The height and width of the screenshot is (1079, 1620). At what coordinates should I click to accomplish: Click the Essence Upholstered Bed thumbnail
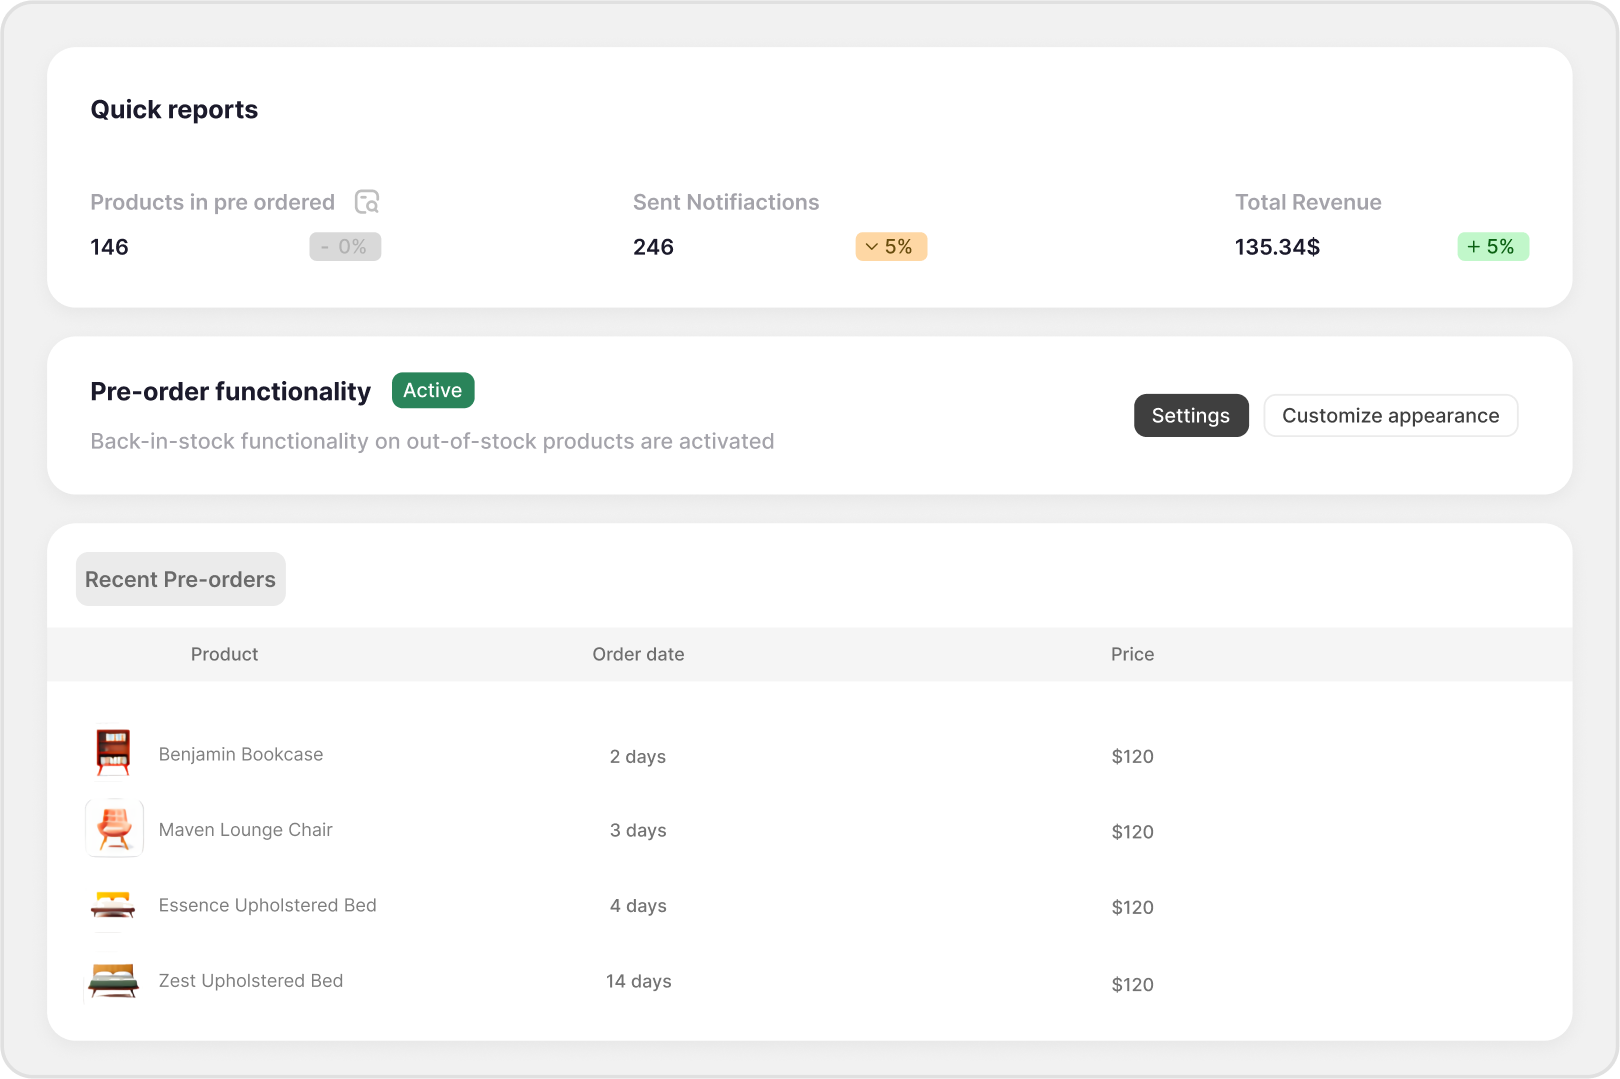113,905
